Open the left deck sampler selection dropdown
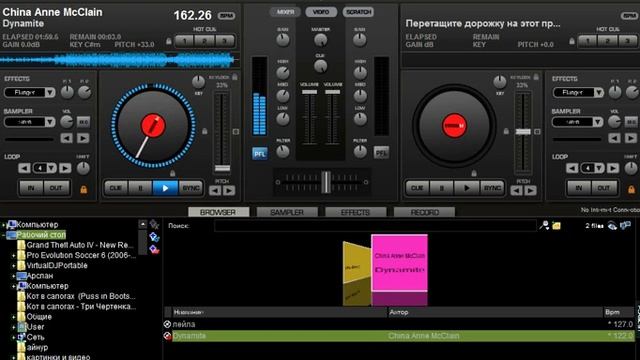This screenshot has height=360, width=640. 50,122
